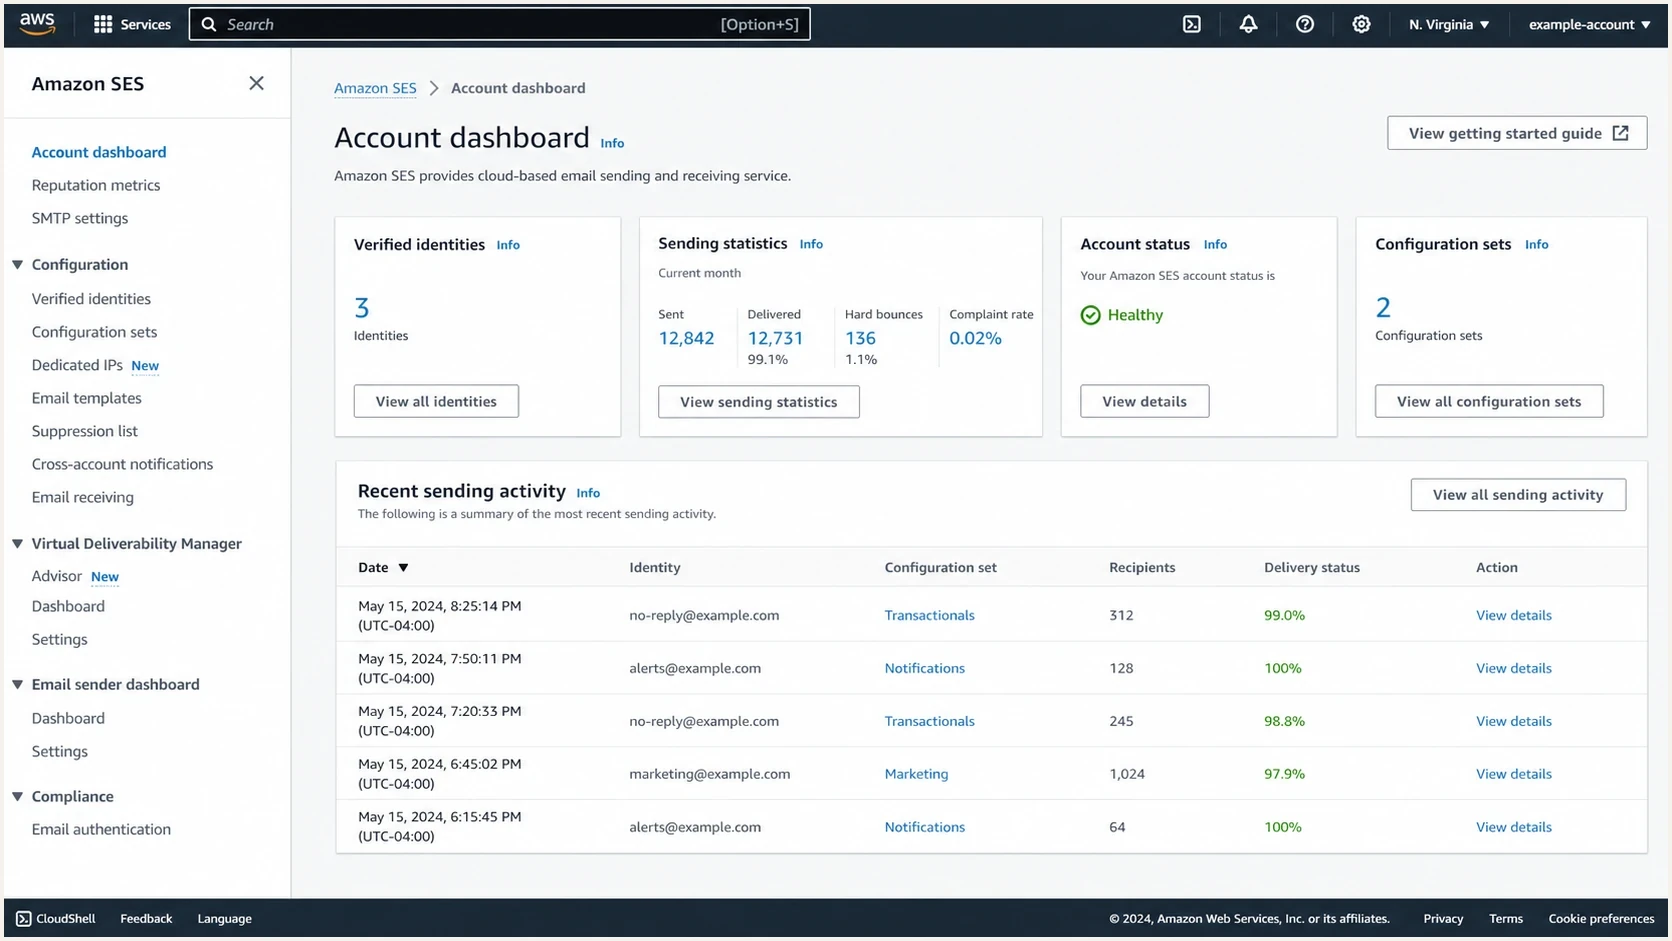Open the settings gear in top bar
This screenshot has height=941, width=1672.
pos(1361,24)
